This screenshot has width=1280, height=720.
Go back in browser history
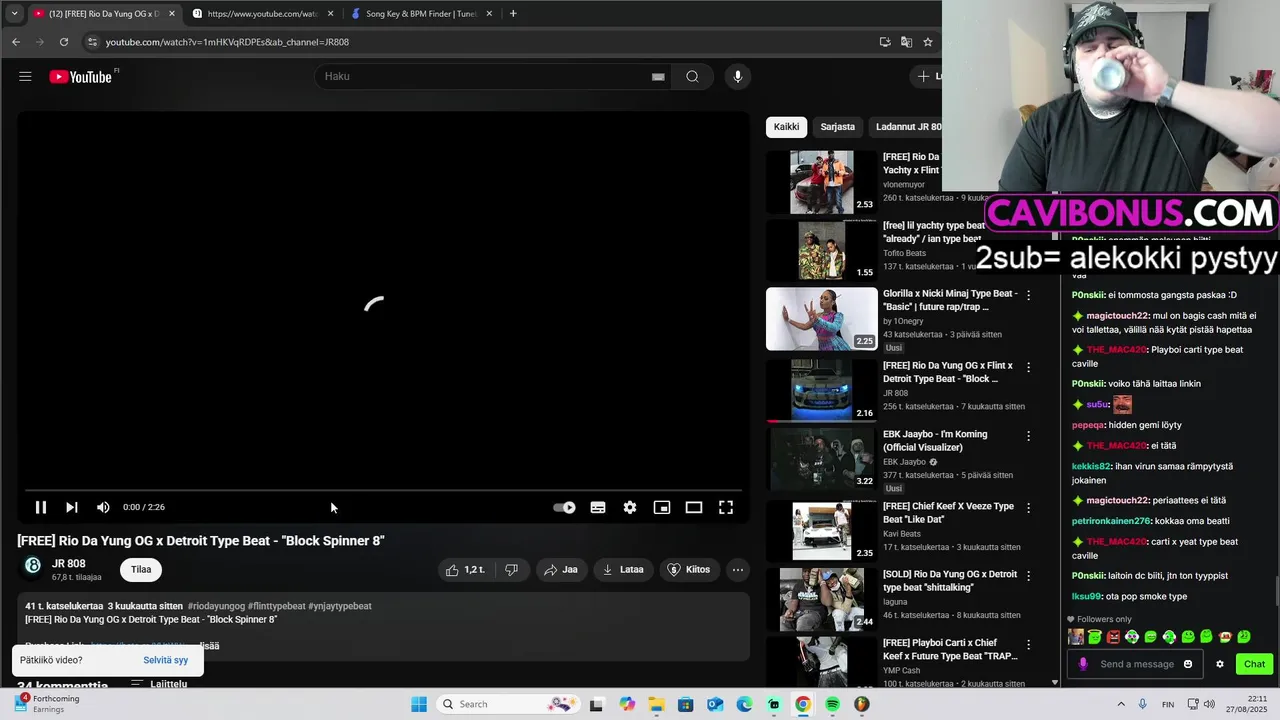[16, 42]
